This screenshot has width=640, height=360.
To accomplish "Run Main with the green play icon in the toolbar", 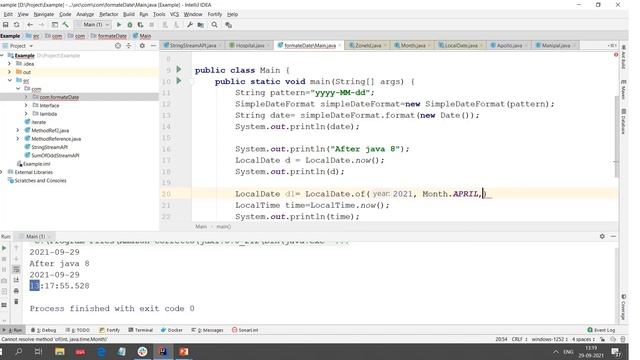I will click(x=119, y=25).
